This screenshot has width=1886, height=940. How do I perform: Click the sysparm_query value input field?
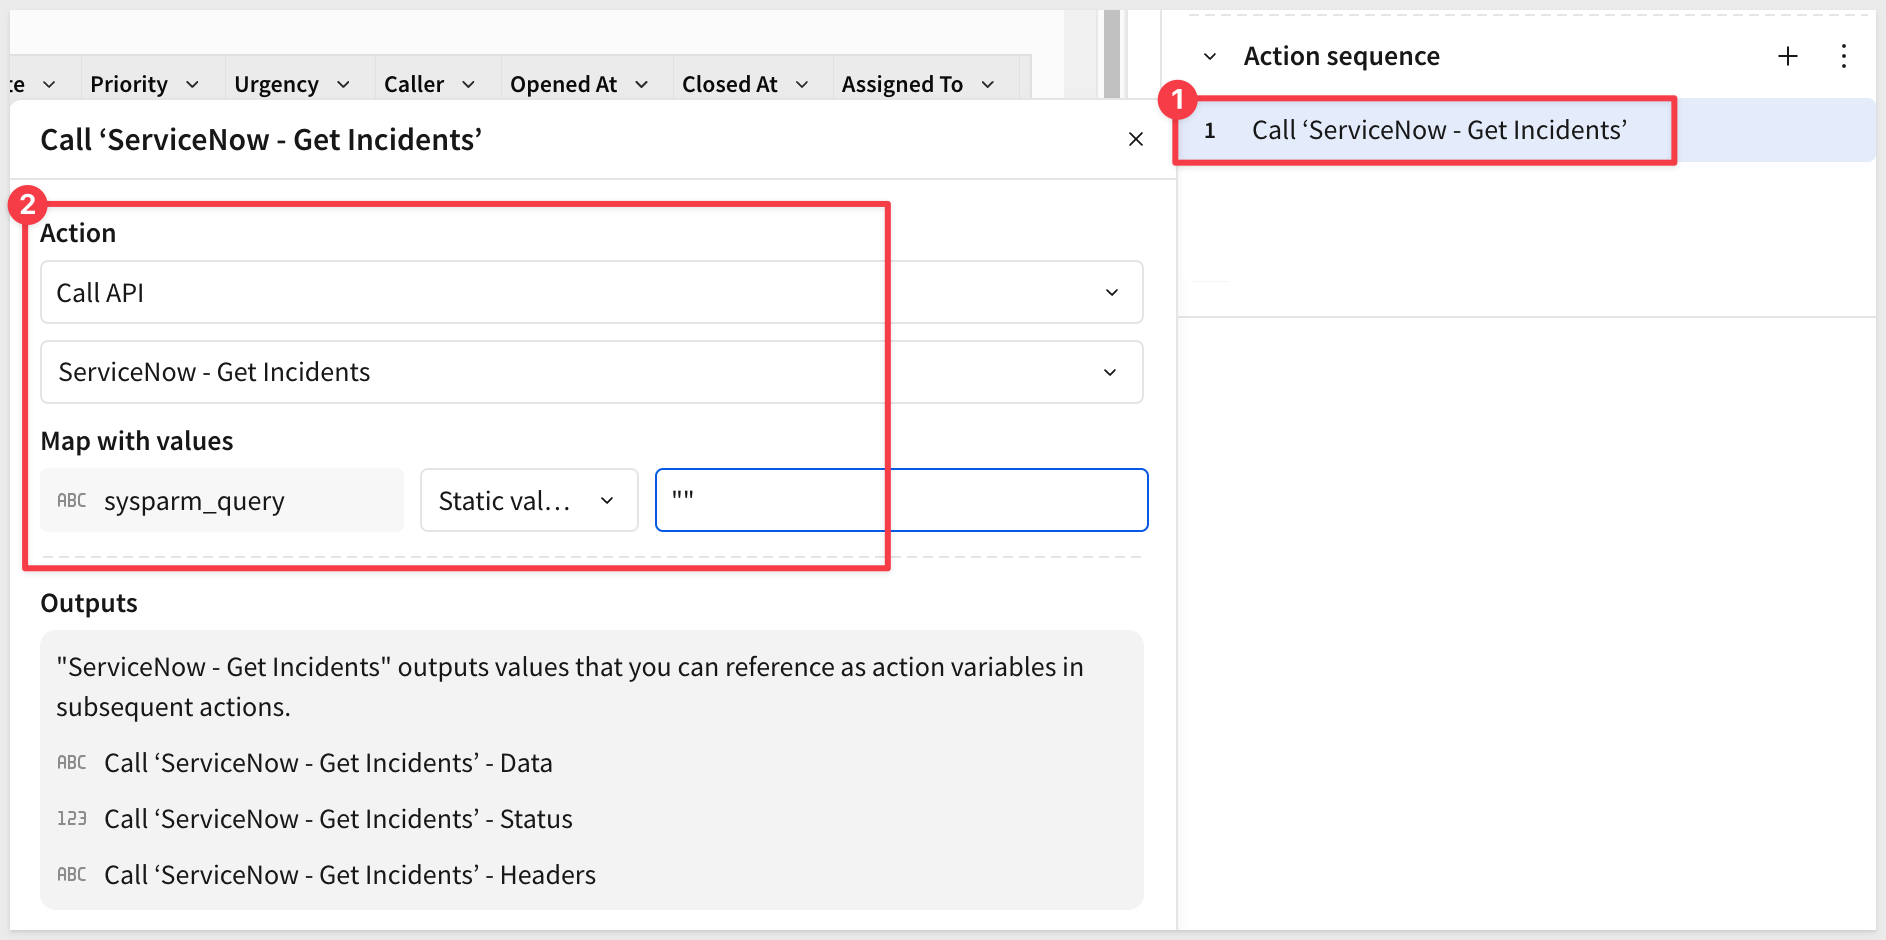900,500
